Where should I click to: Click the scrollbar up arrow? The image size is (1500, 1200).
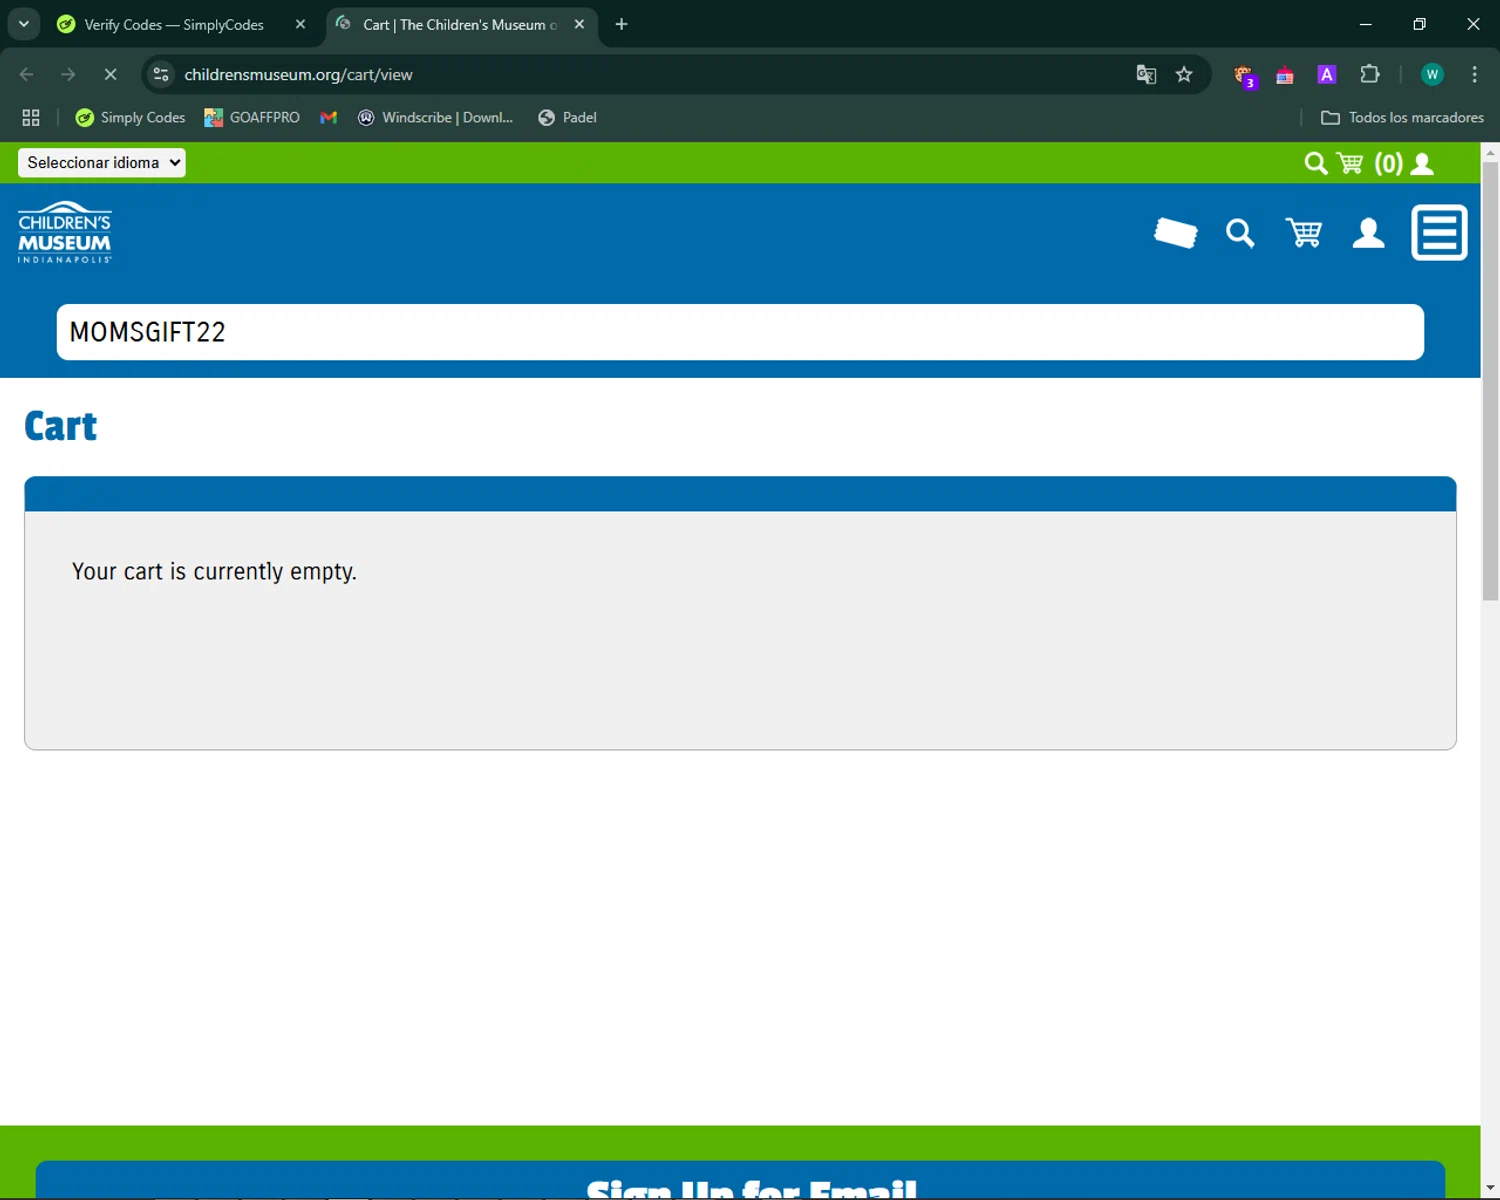[1490, 152]
